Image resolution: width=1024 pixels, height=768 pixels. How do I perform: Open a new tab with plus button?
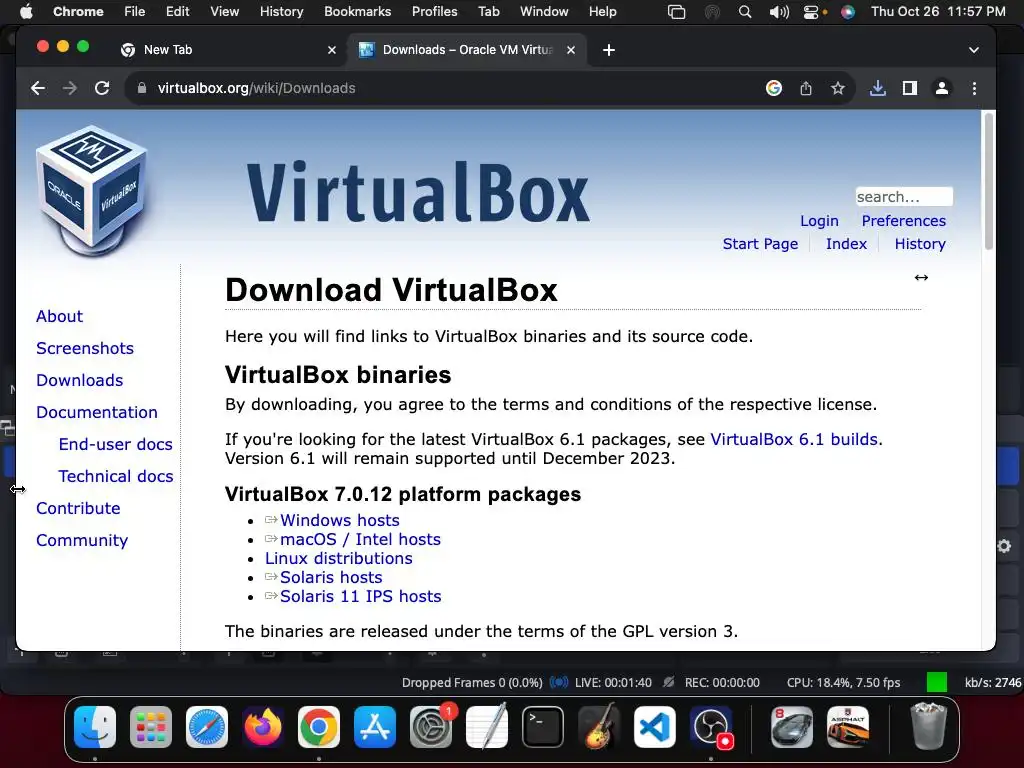tap(609, 50)
